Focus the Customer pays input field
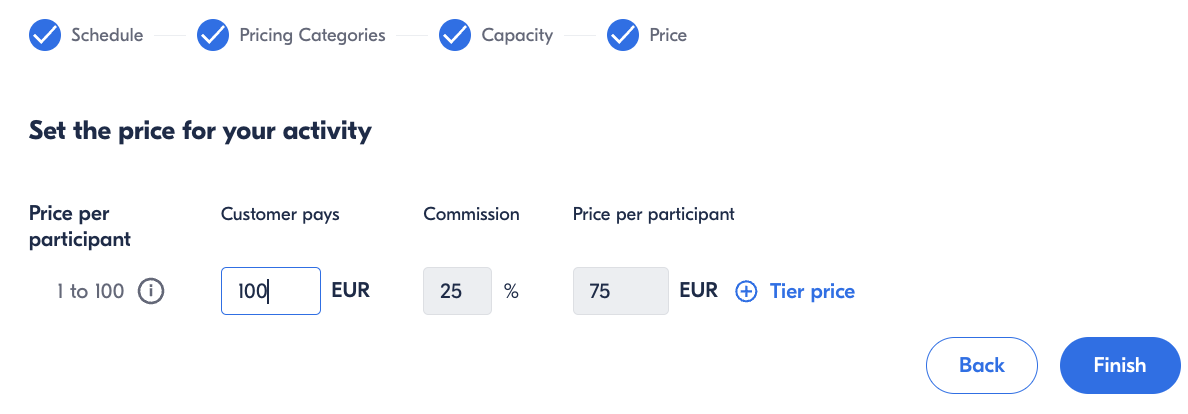The image size is (1188, 414). [270, 291]
